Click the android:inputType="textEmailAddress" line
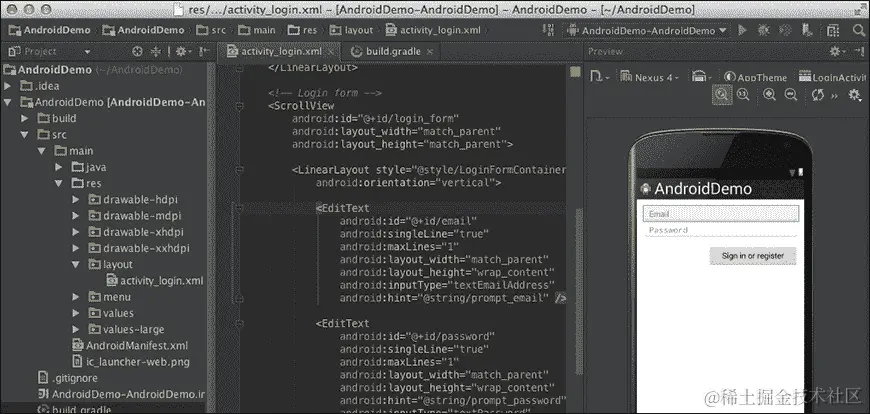This screenshot has height=414, width=870. coord(447,285)
